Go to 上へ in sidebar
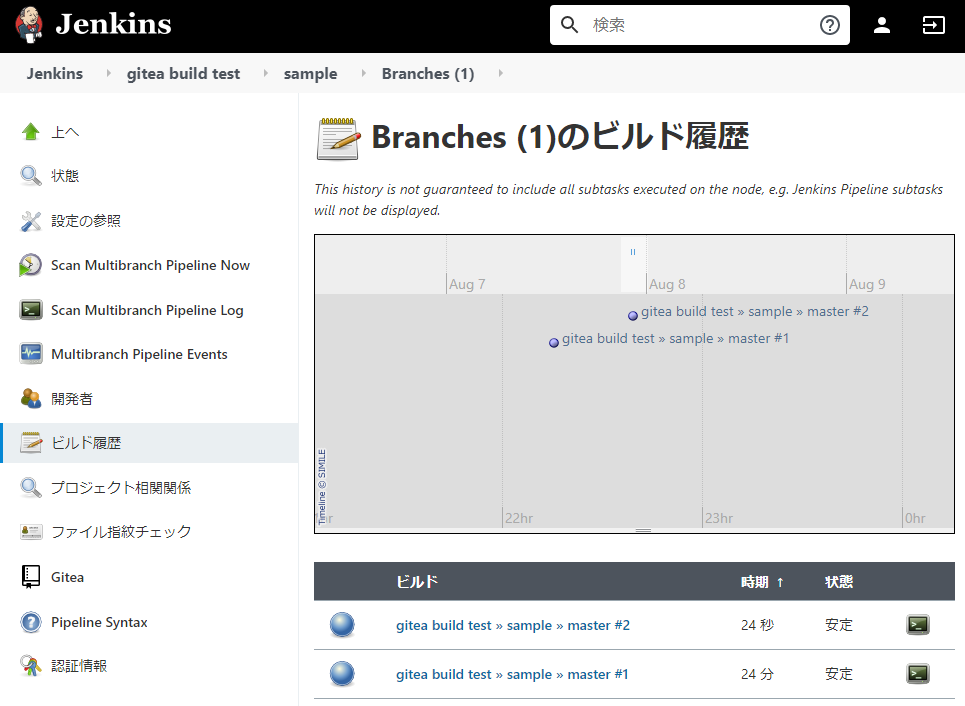965x706 pixels. pos(65,132)
